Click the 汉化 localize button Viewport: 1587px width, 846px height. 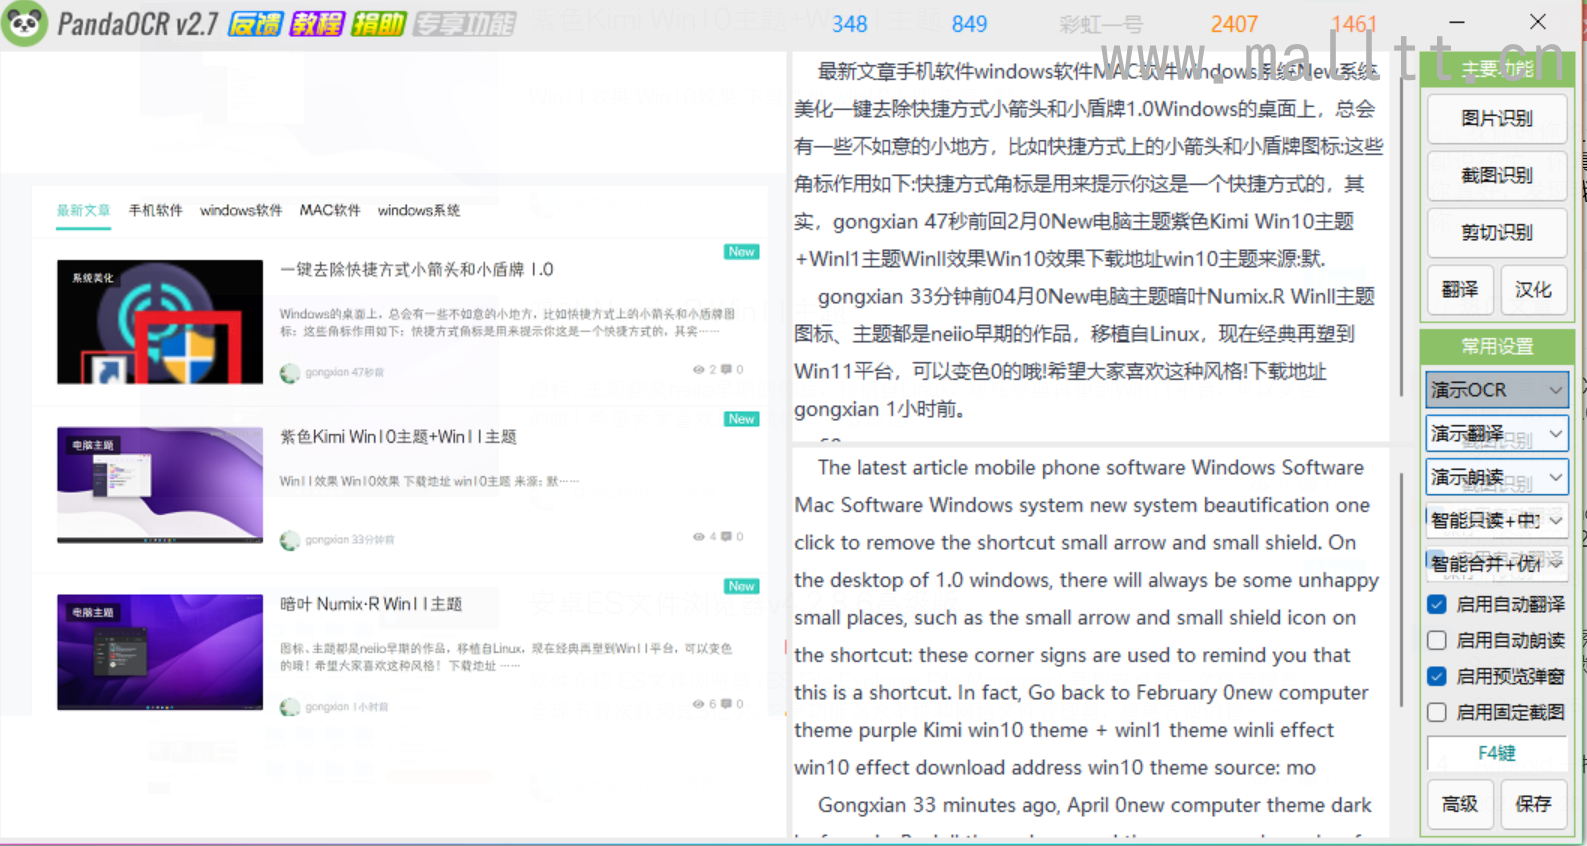point(1533,290)
